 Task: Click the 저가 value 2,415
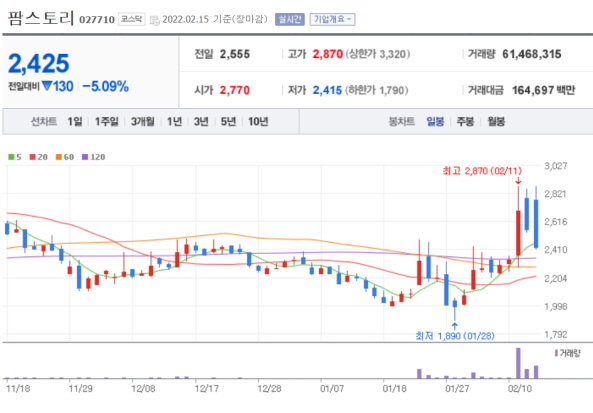pos(327,90)
